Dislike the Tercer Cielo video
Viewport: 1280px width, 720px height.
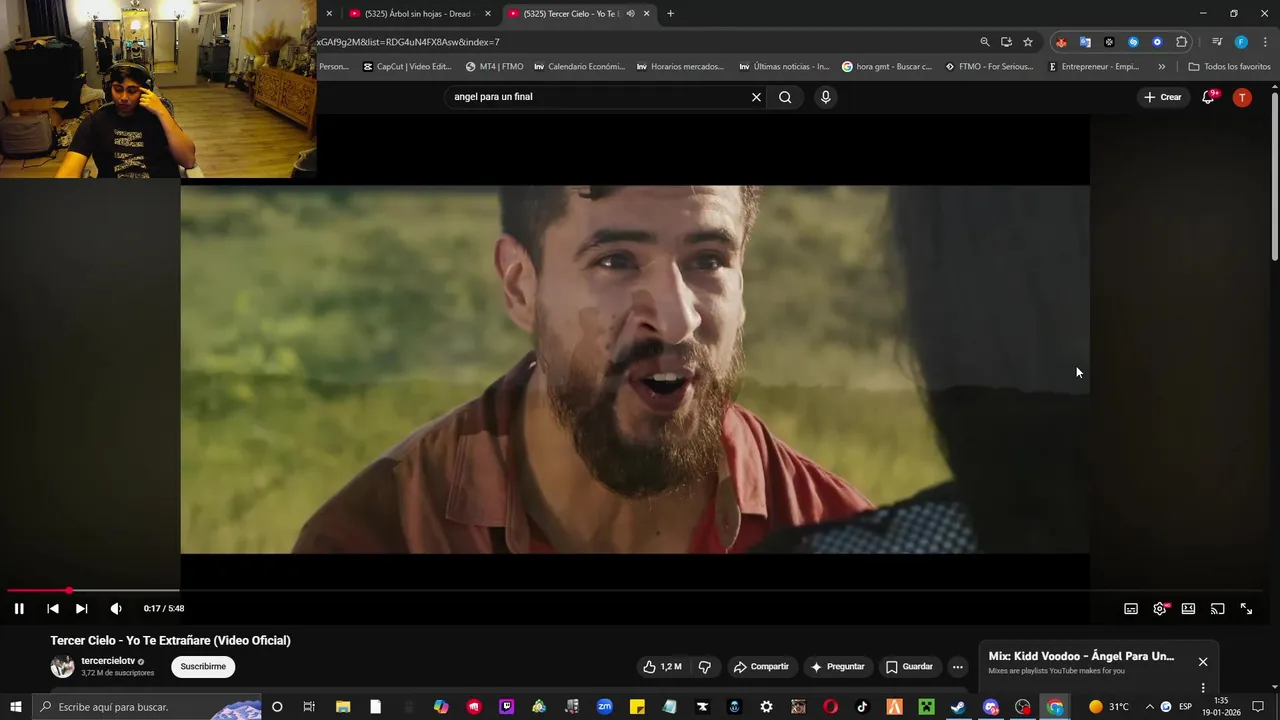pyautogui.click(x=705, y=667)
